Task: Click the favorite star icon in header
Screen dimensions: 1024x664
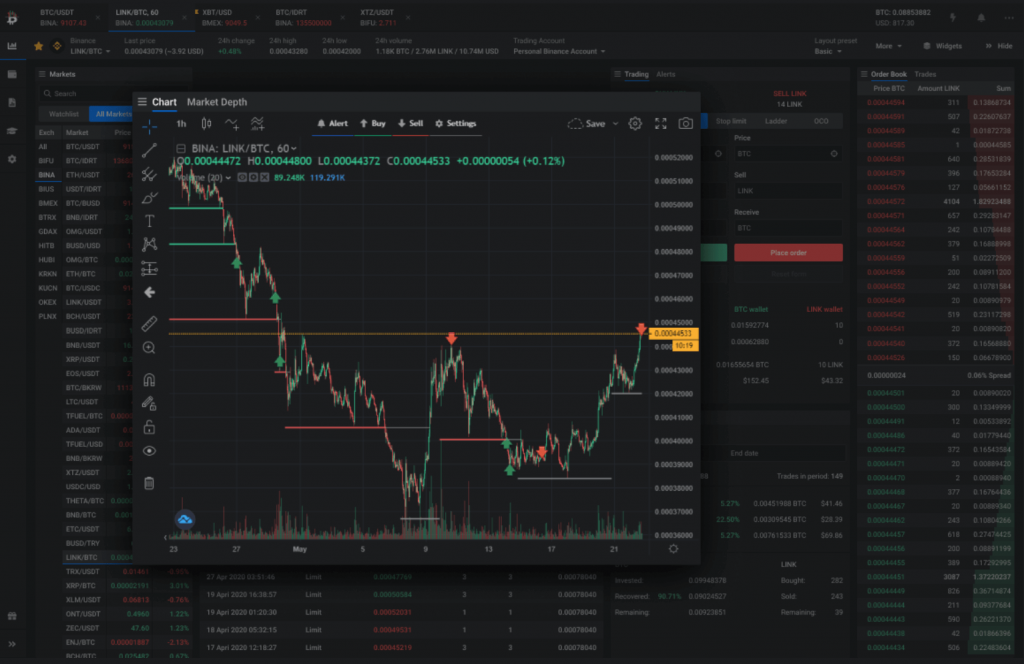Action: click(39, 46)
